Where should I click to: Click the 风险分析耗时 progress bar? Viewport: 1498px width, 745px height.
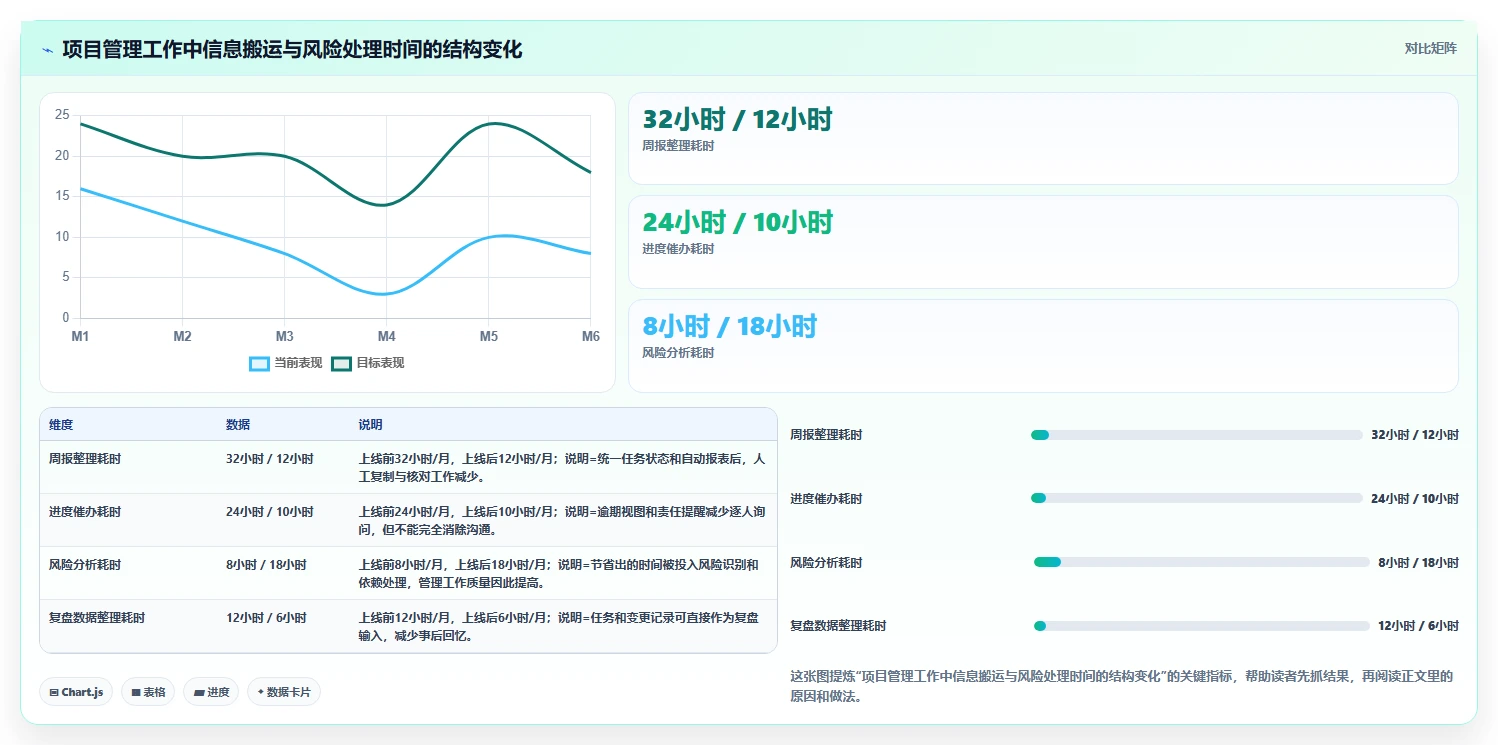pos(1201,563)
